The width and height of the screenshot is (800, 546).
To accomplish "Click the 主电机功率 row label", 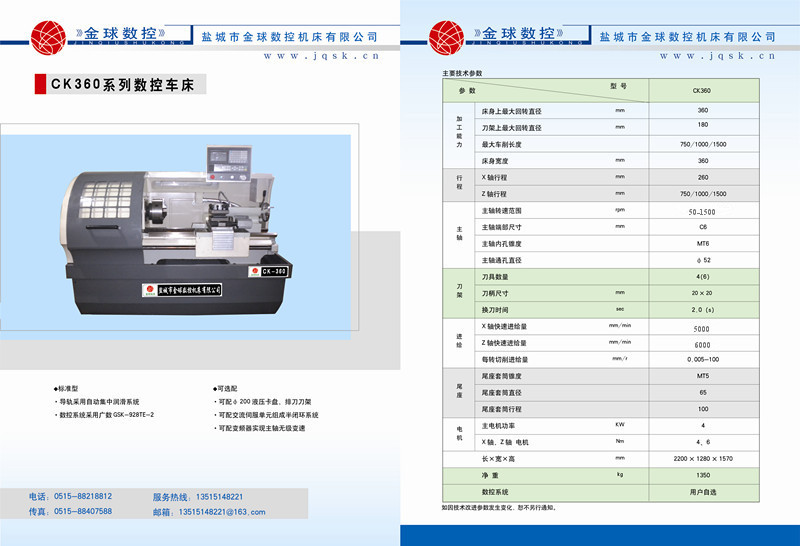I will [x=498, y=426].
